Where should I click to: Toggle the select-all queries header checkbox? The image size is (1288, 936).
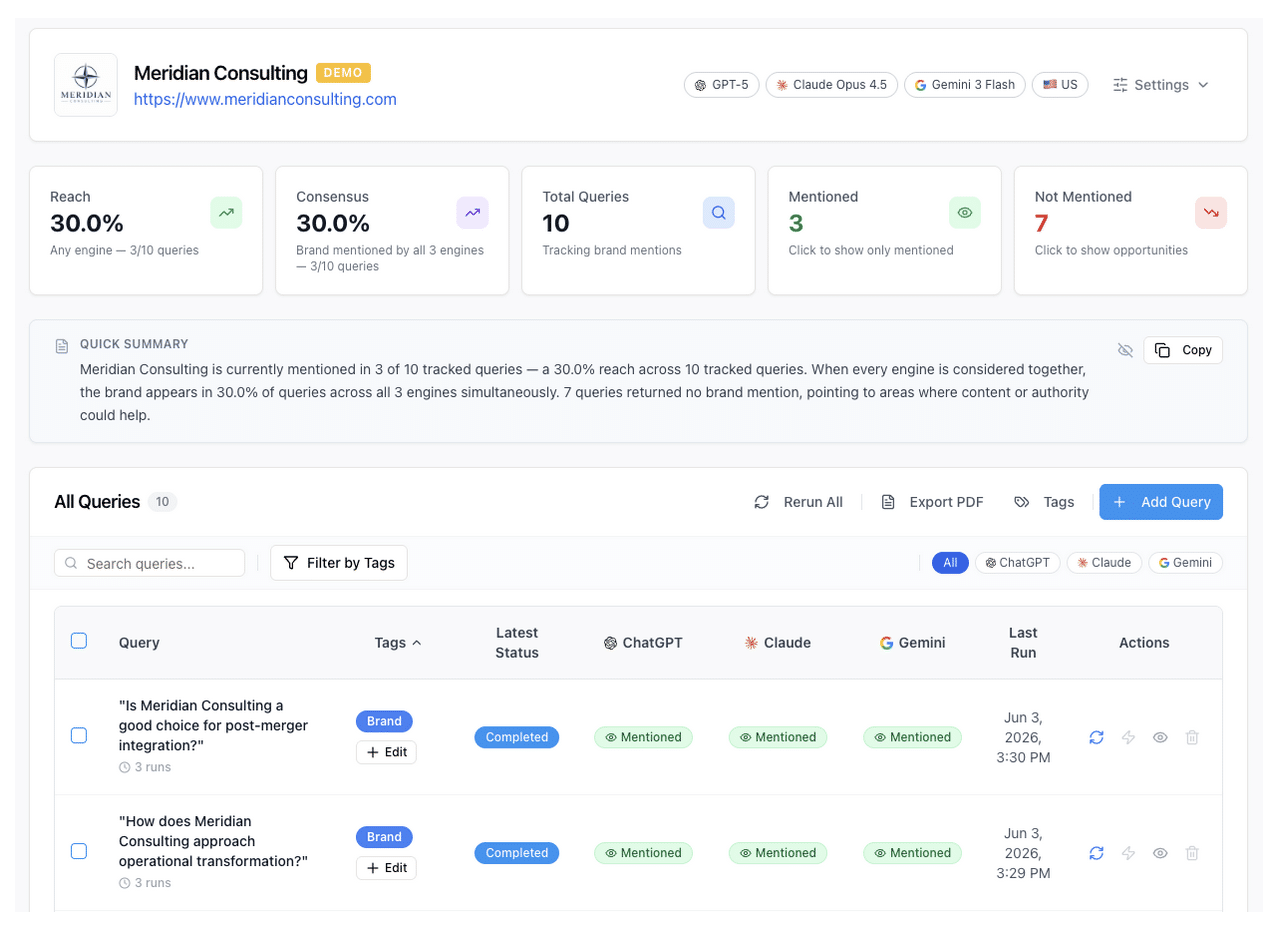79,641
